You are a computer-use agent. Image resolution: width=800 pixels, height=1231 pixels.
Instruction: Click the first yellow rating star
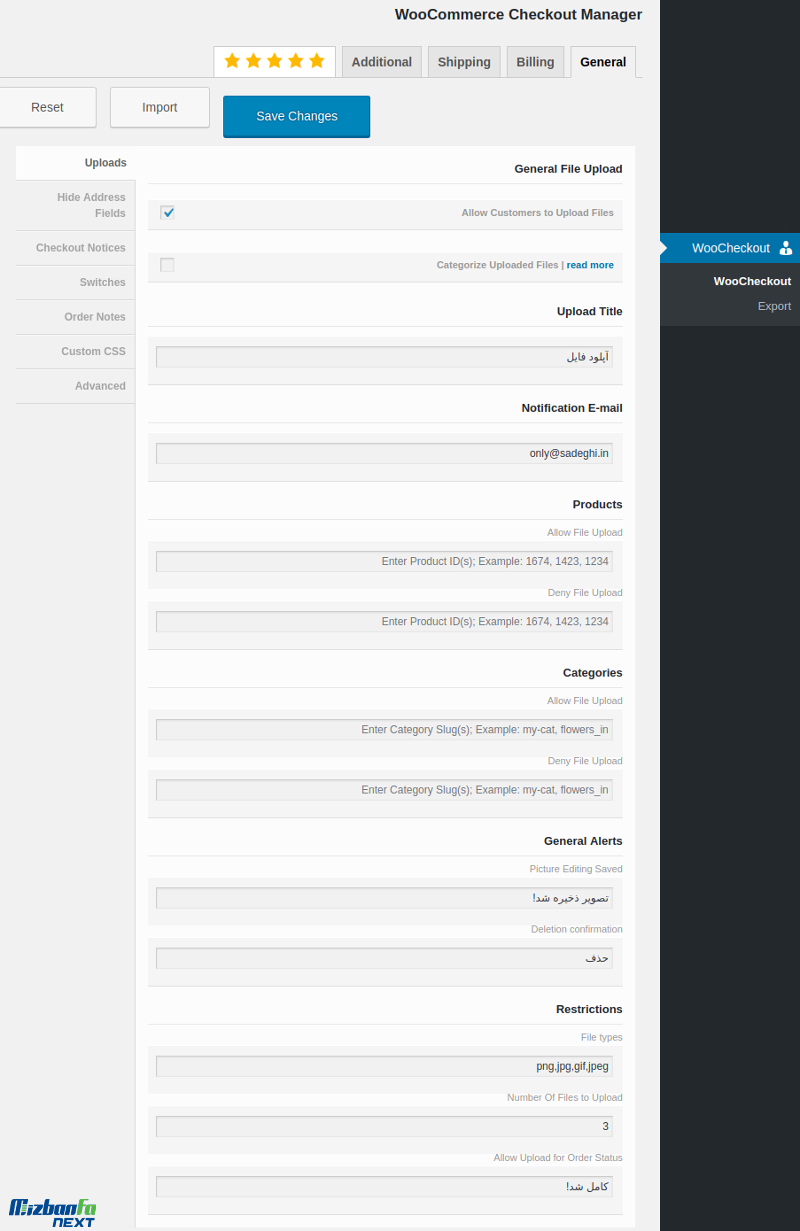click(x=232, y=61)
